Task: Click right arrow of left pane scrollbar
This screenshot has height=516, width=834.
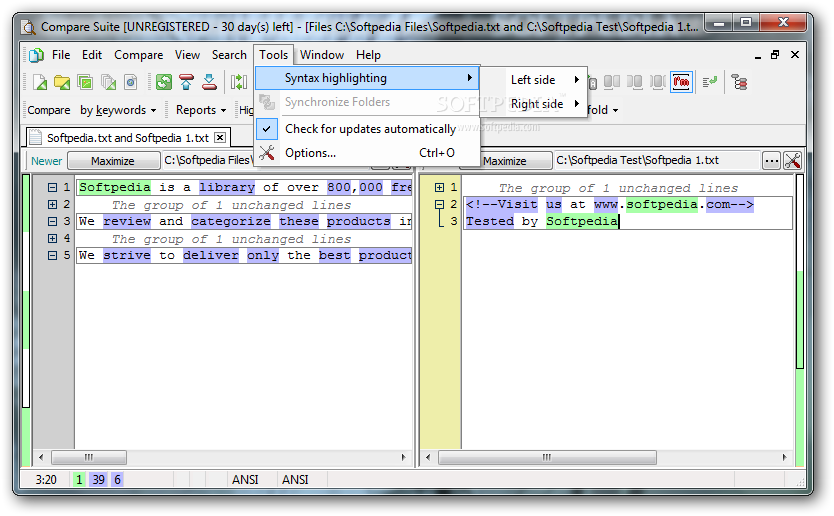Action: pyautogui.click(x=404, y=457)
